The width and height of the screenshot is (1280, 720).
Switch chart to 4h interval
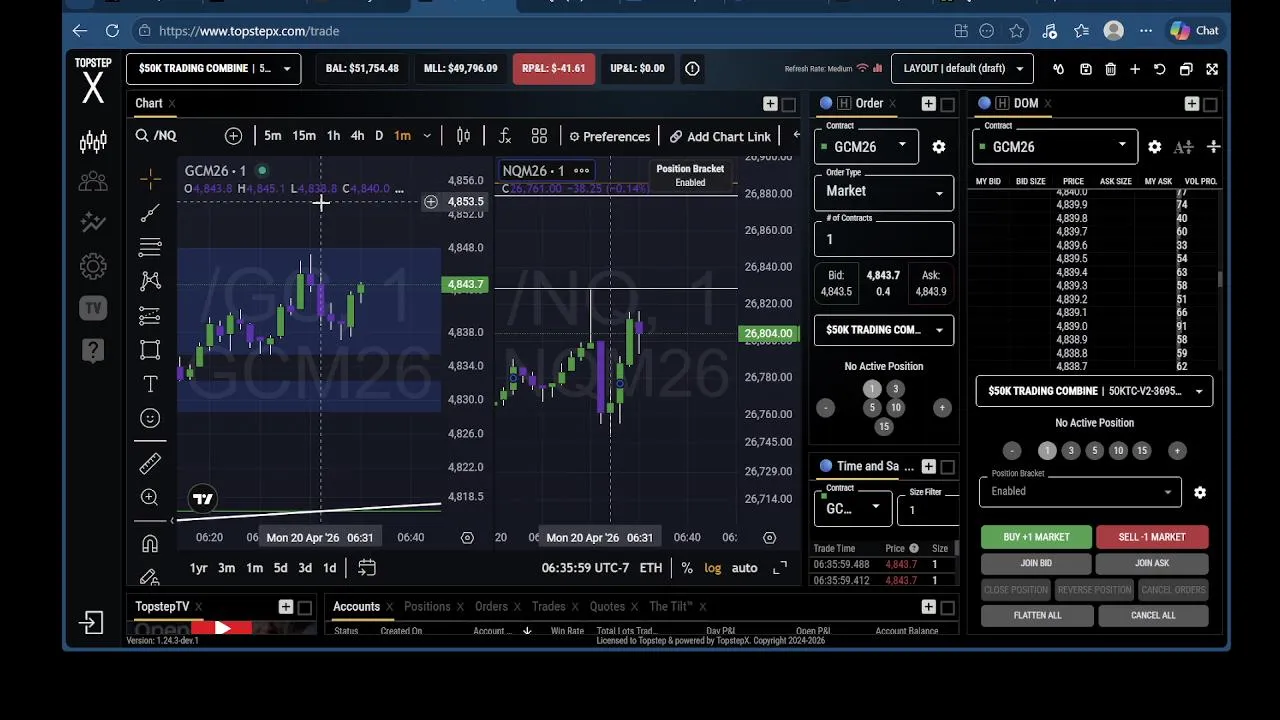click(x=357, y=136)
